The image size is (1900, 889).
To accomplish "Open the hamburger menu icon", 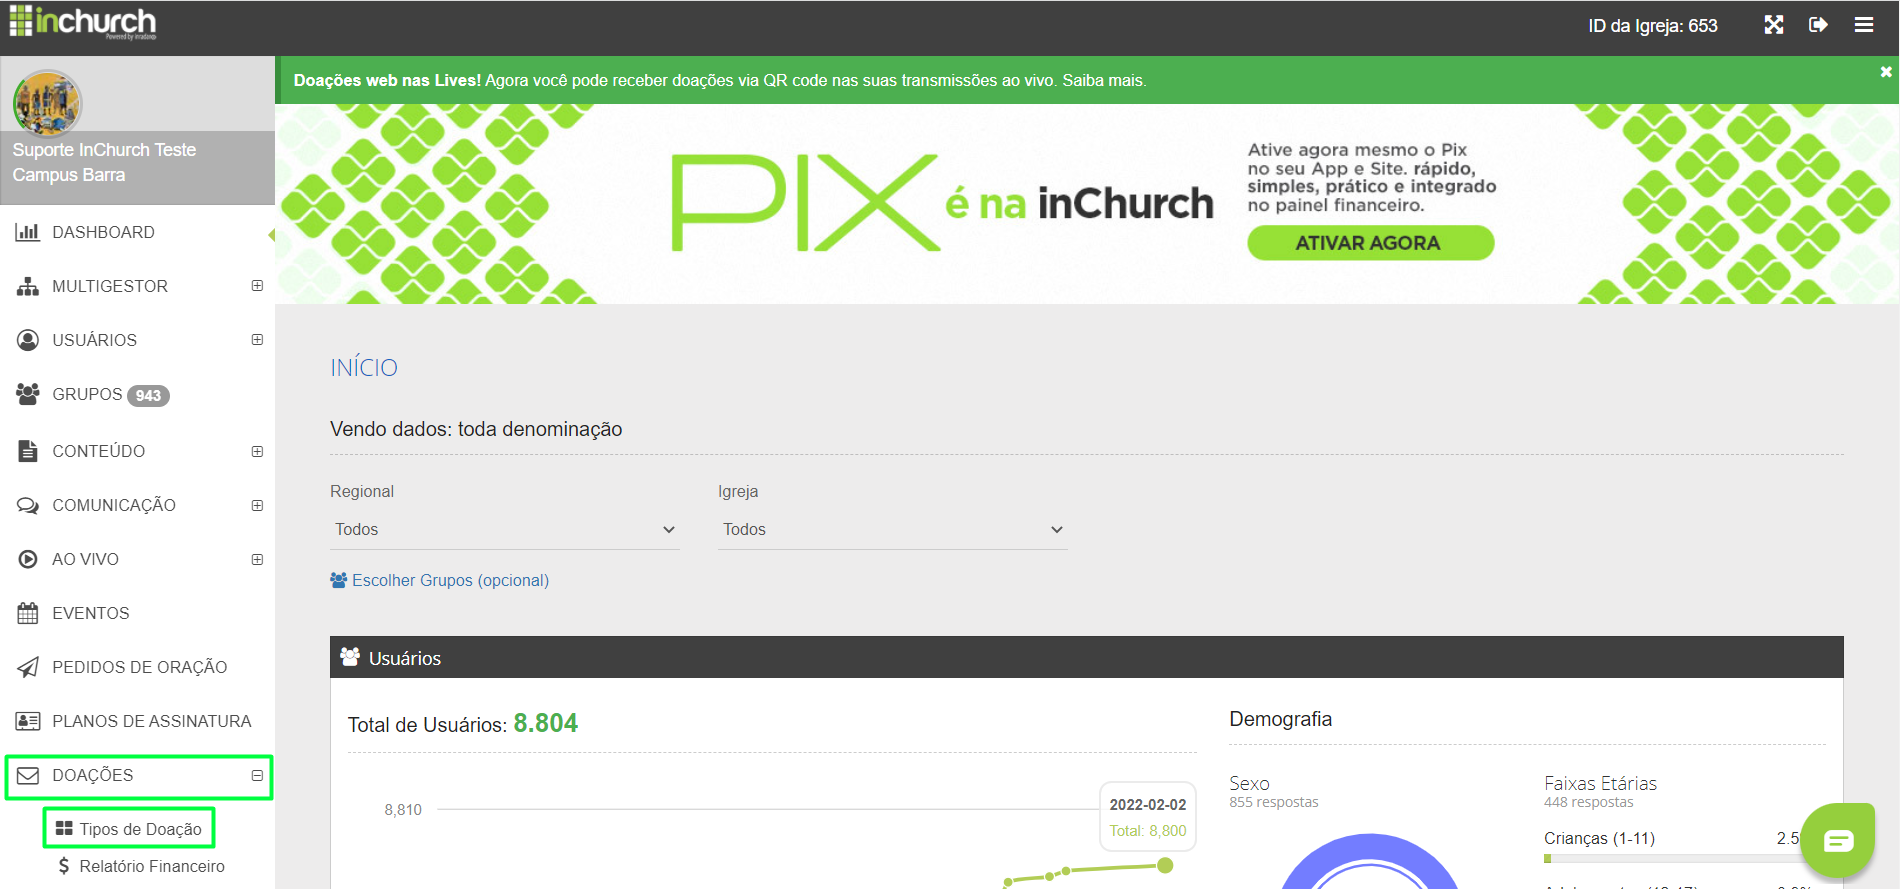I will pos(1864,25).
